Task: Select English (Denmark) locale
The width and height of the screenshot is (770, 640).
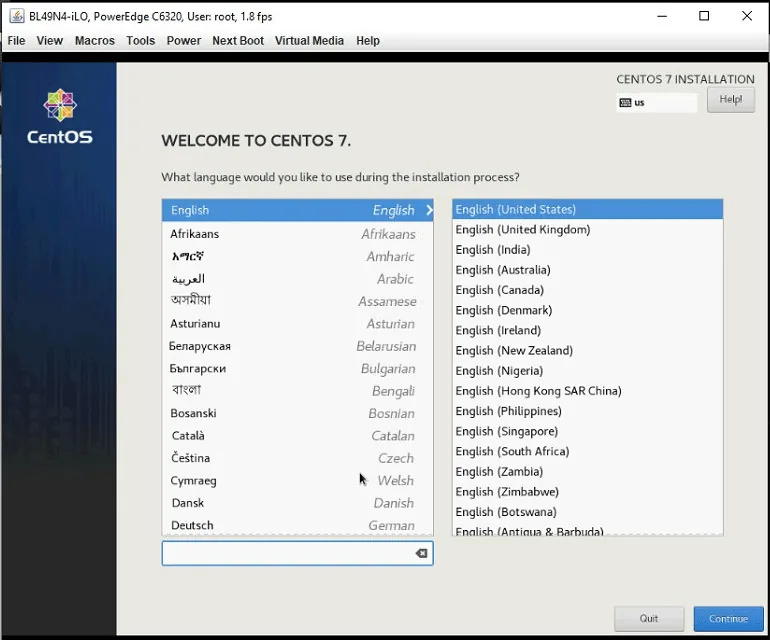Action: coord(587,310)
